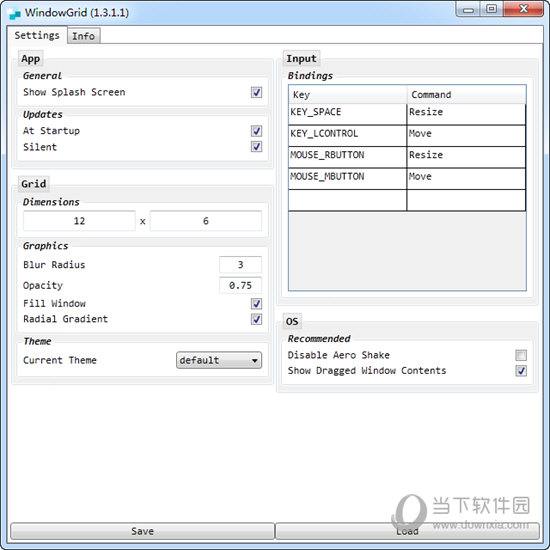Viewport: 550px width, 550px height.
Task: Minimize the WindowGrid window
Action: coord(468,9)
